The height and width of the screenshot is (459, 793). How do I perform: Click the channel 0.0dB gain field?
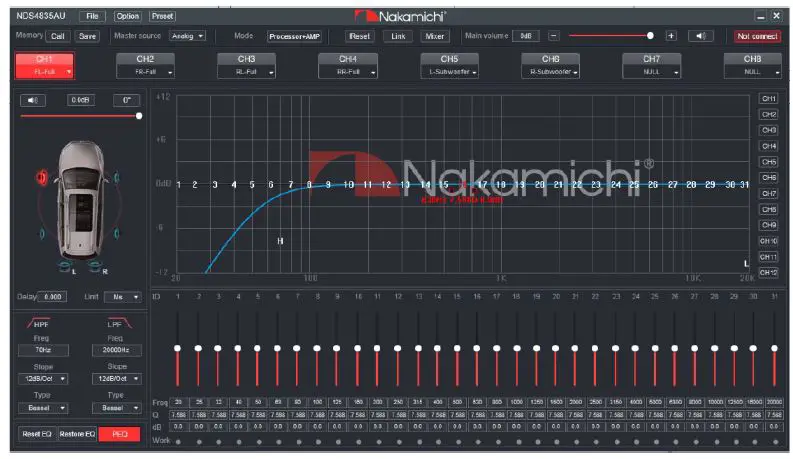tap(80, 100)
